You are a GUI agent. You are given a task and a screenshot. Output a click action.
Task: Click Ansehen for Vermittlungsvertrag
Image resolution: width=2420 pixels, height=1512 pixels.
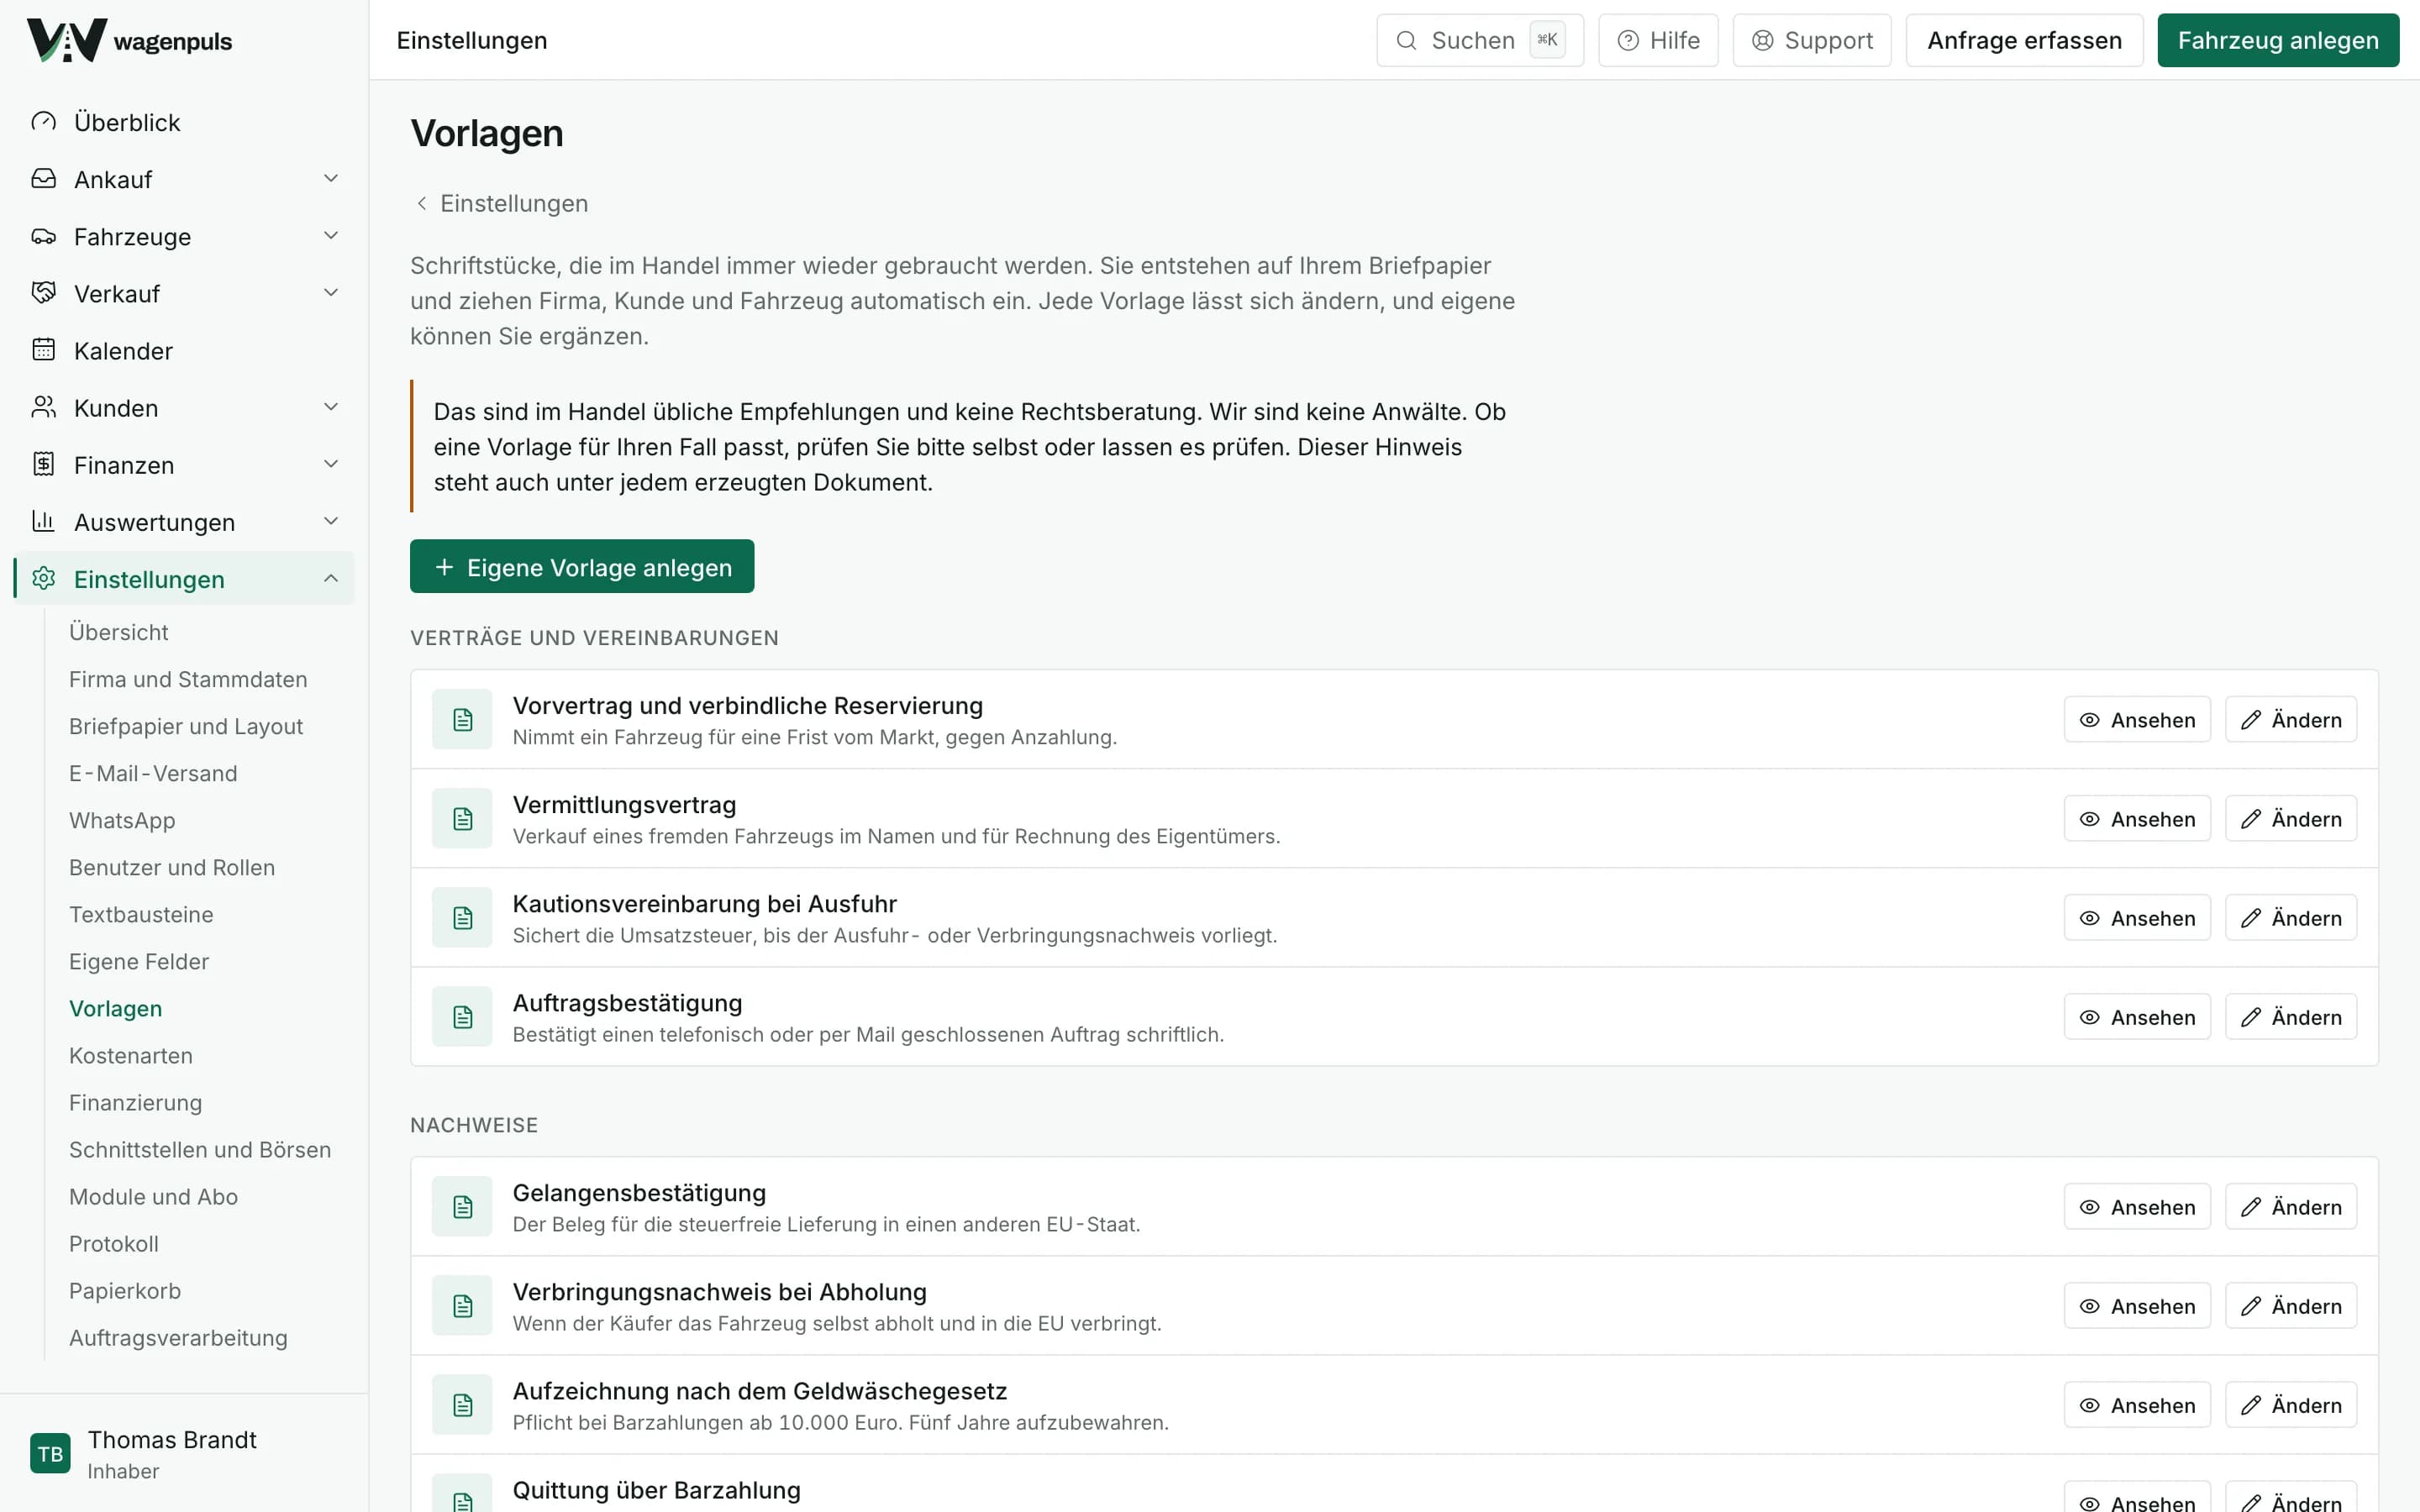(2137, 818)
